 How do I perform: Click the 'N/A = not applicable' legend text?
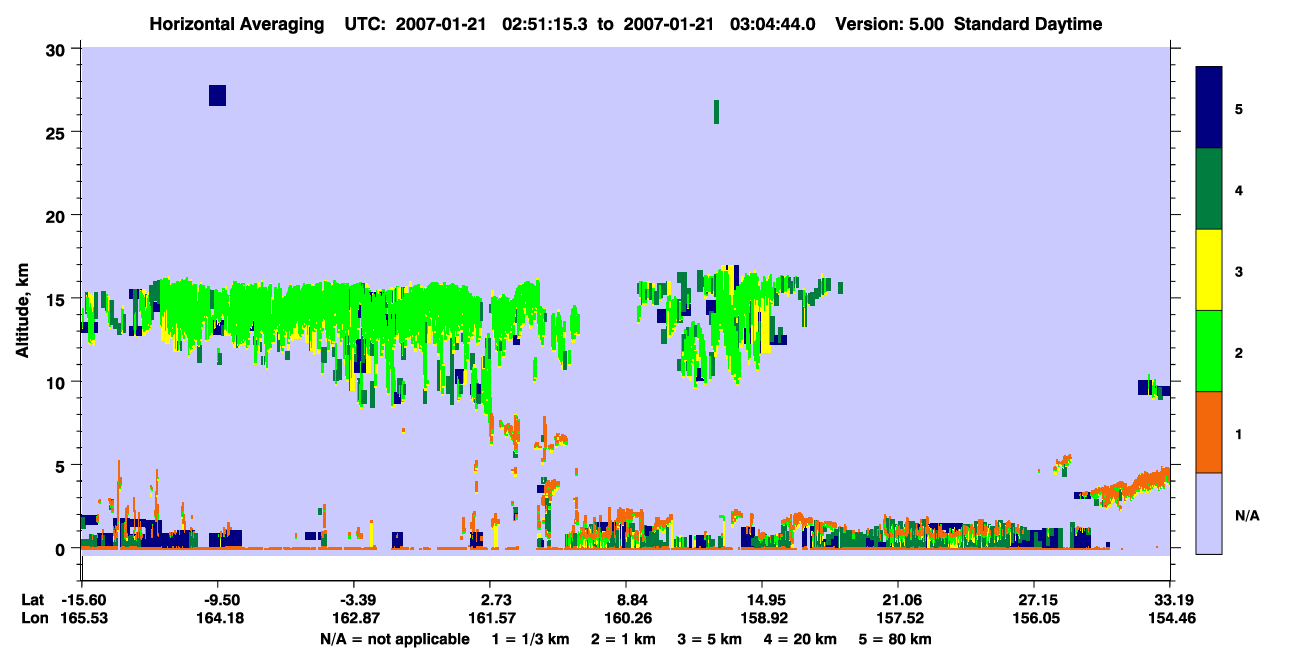(x=394, y=639)
